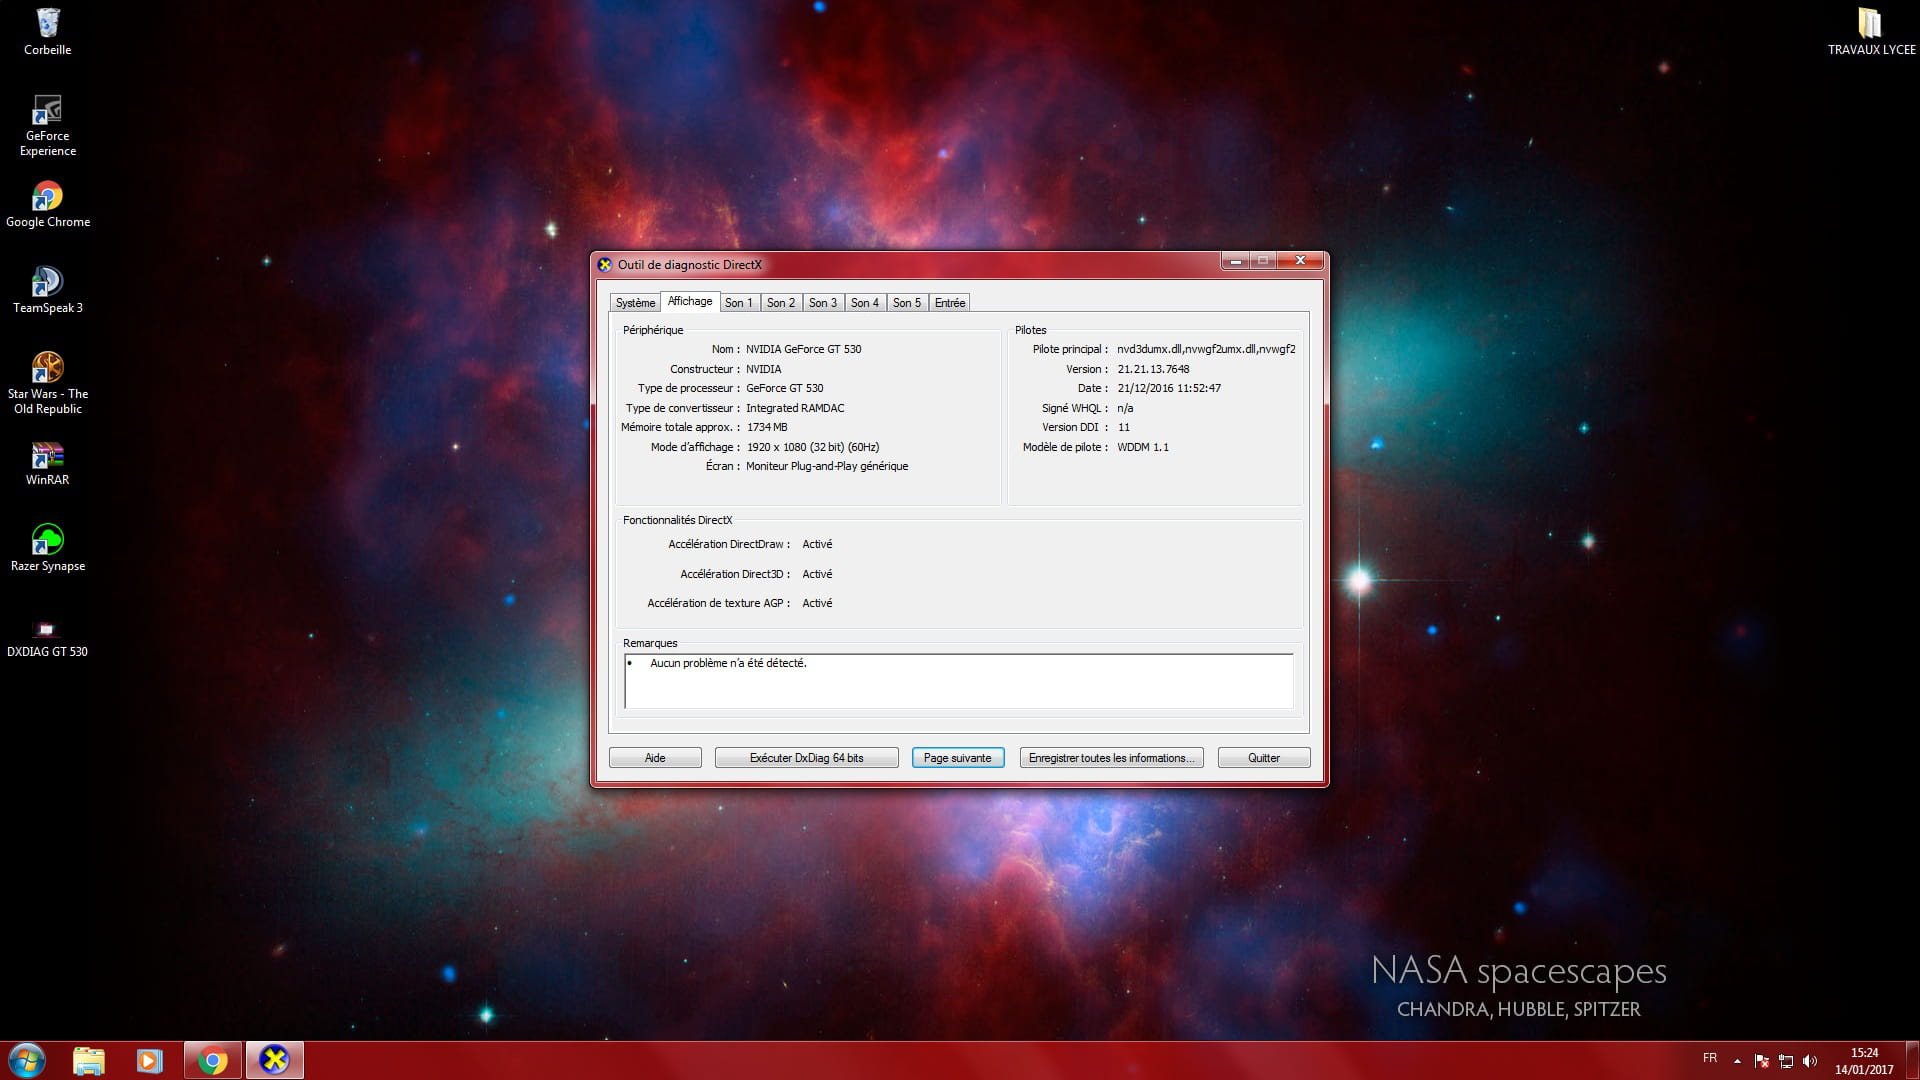Select the DXDIAG GT 530 desktop file
1920x1080 pixels.
[x=47, y=640]
